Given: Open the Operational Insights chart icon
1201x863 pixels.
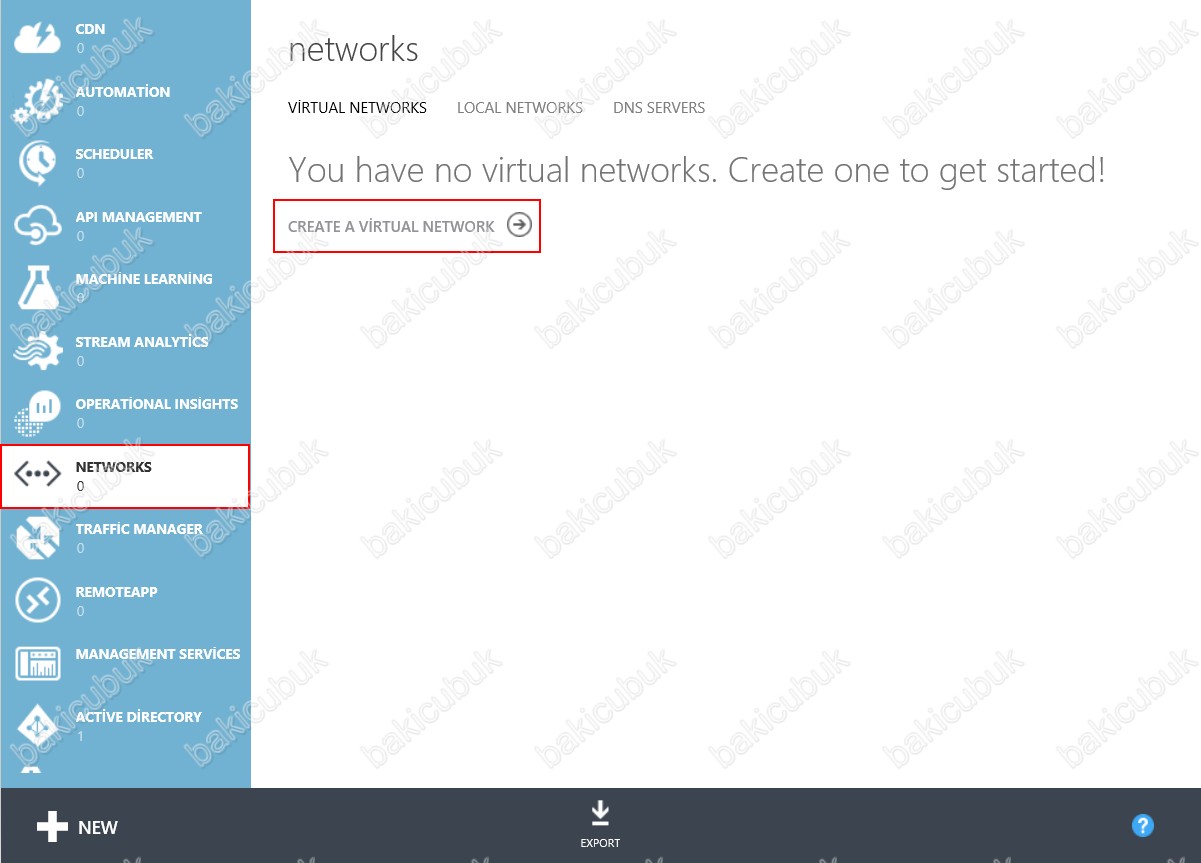Looking at the screenshot, I should (38, 413).
